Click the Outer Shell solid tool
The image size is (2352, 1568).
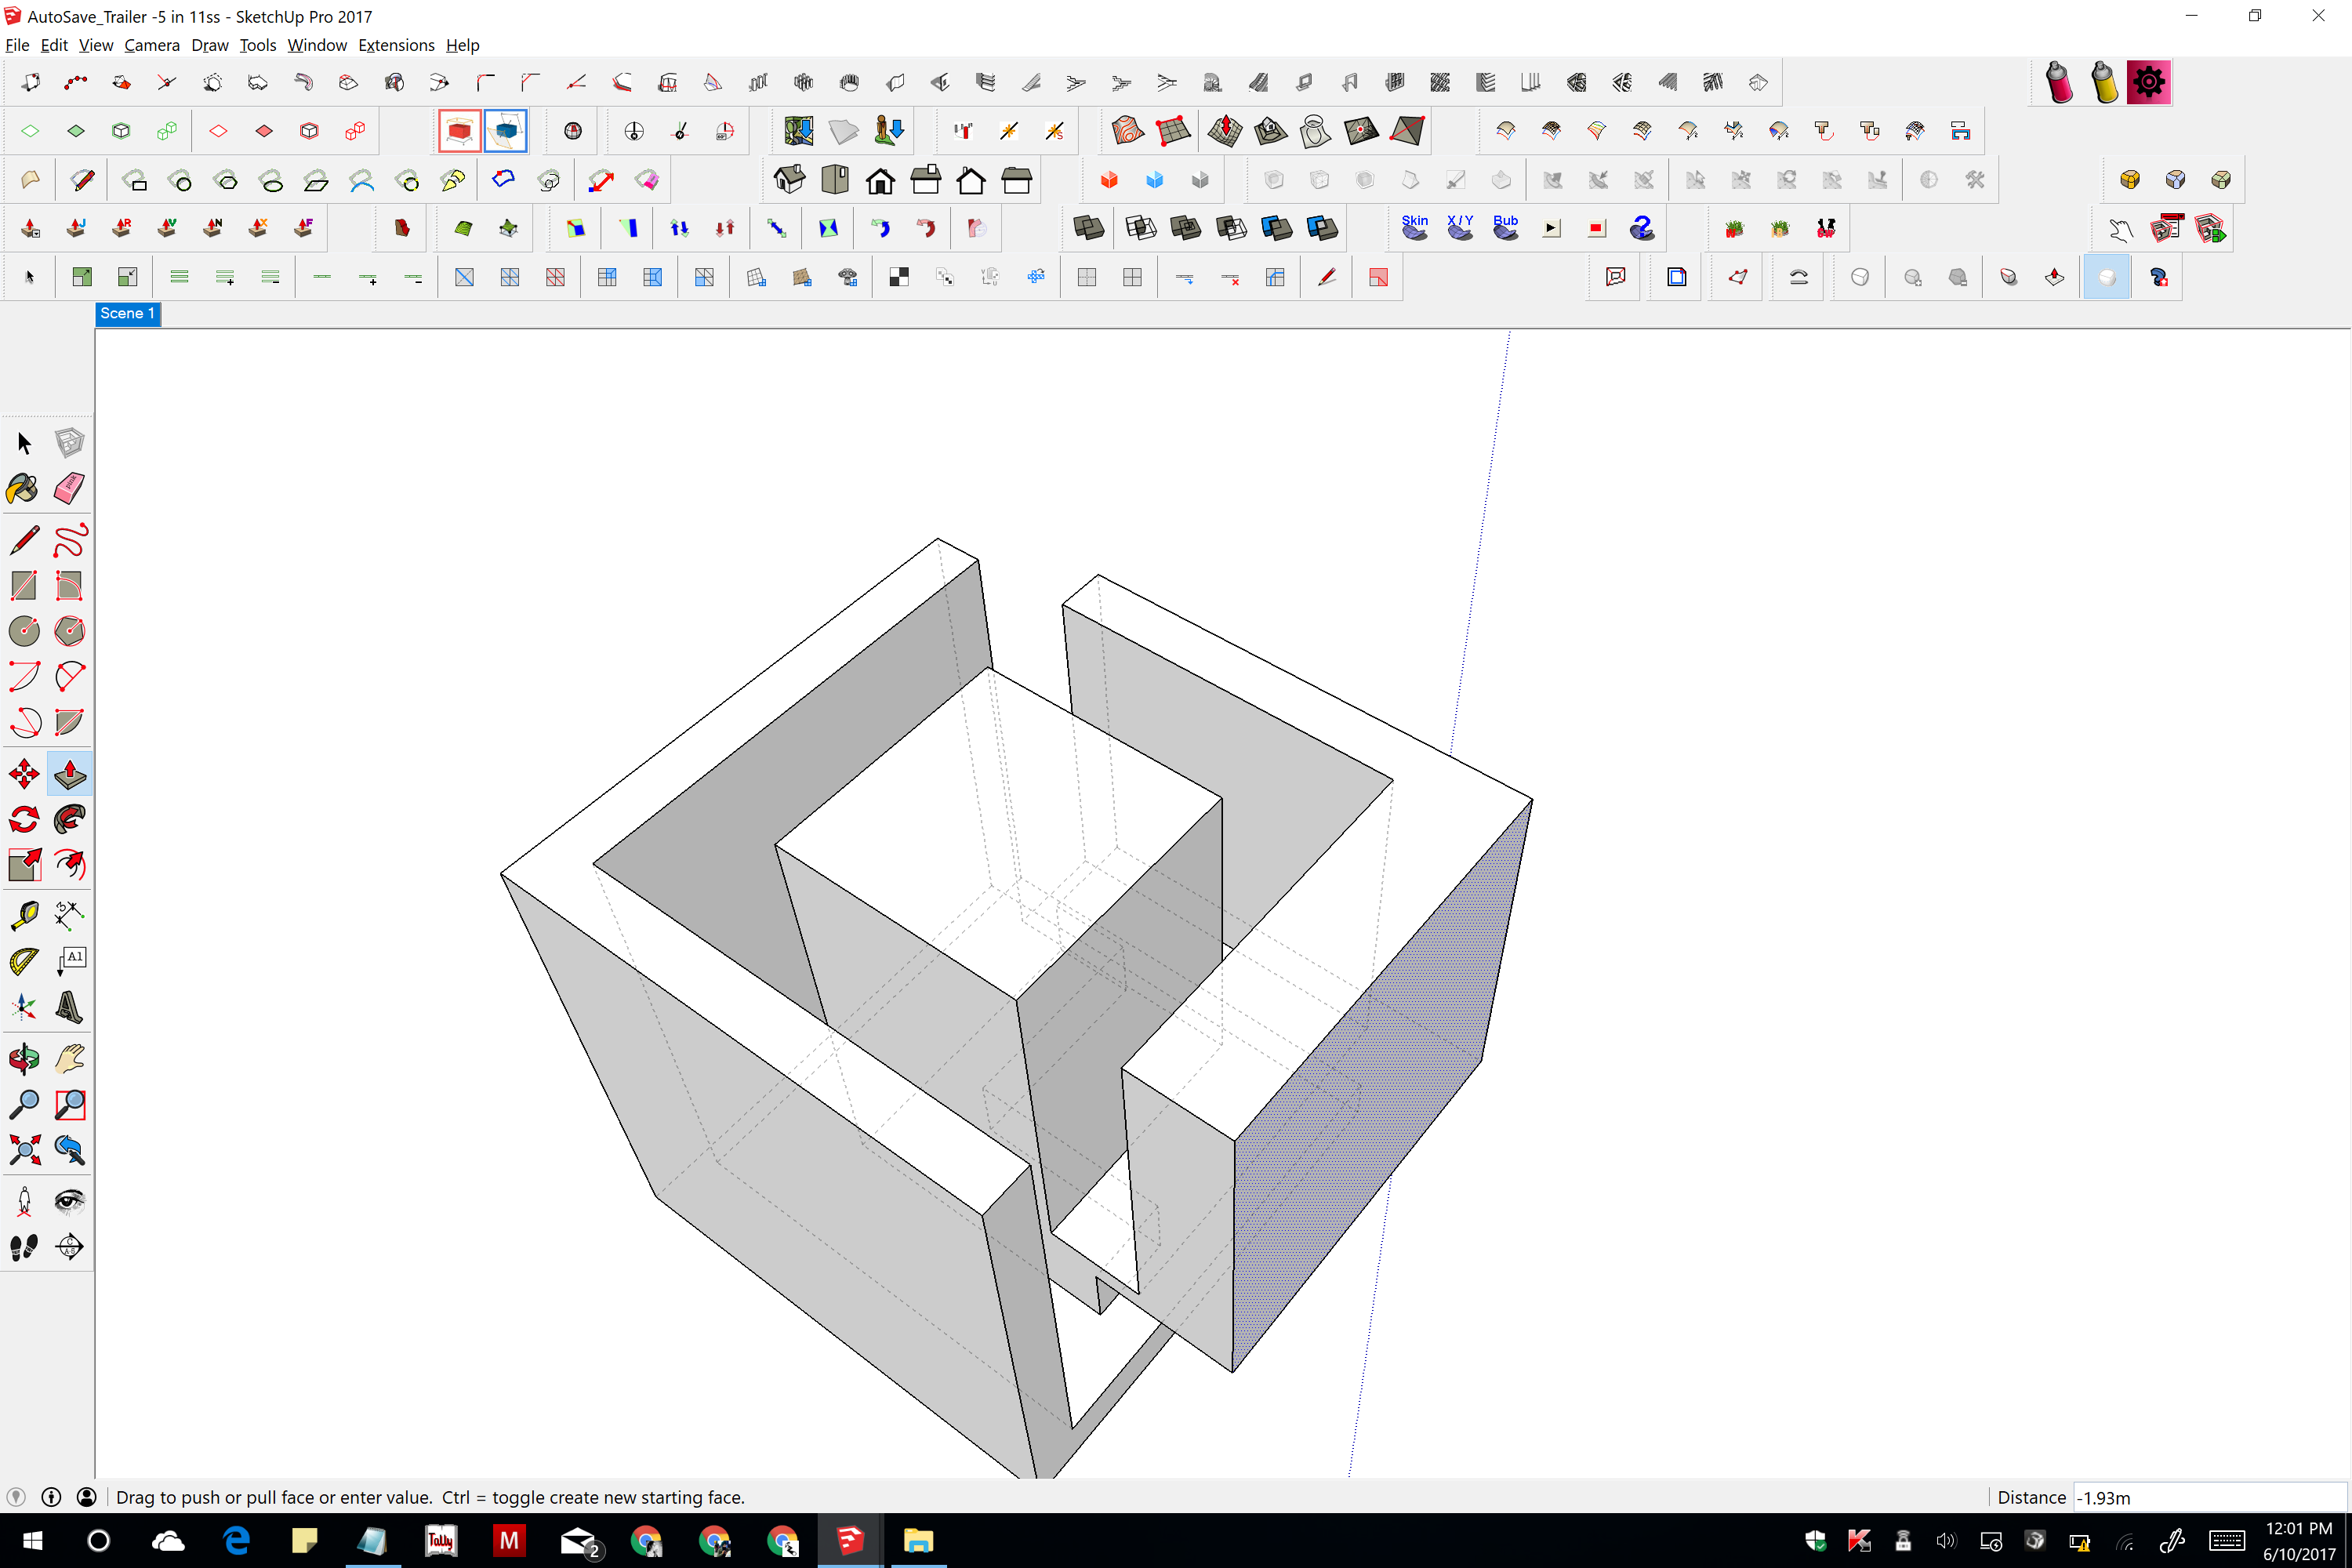click(1088, 228)
